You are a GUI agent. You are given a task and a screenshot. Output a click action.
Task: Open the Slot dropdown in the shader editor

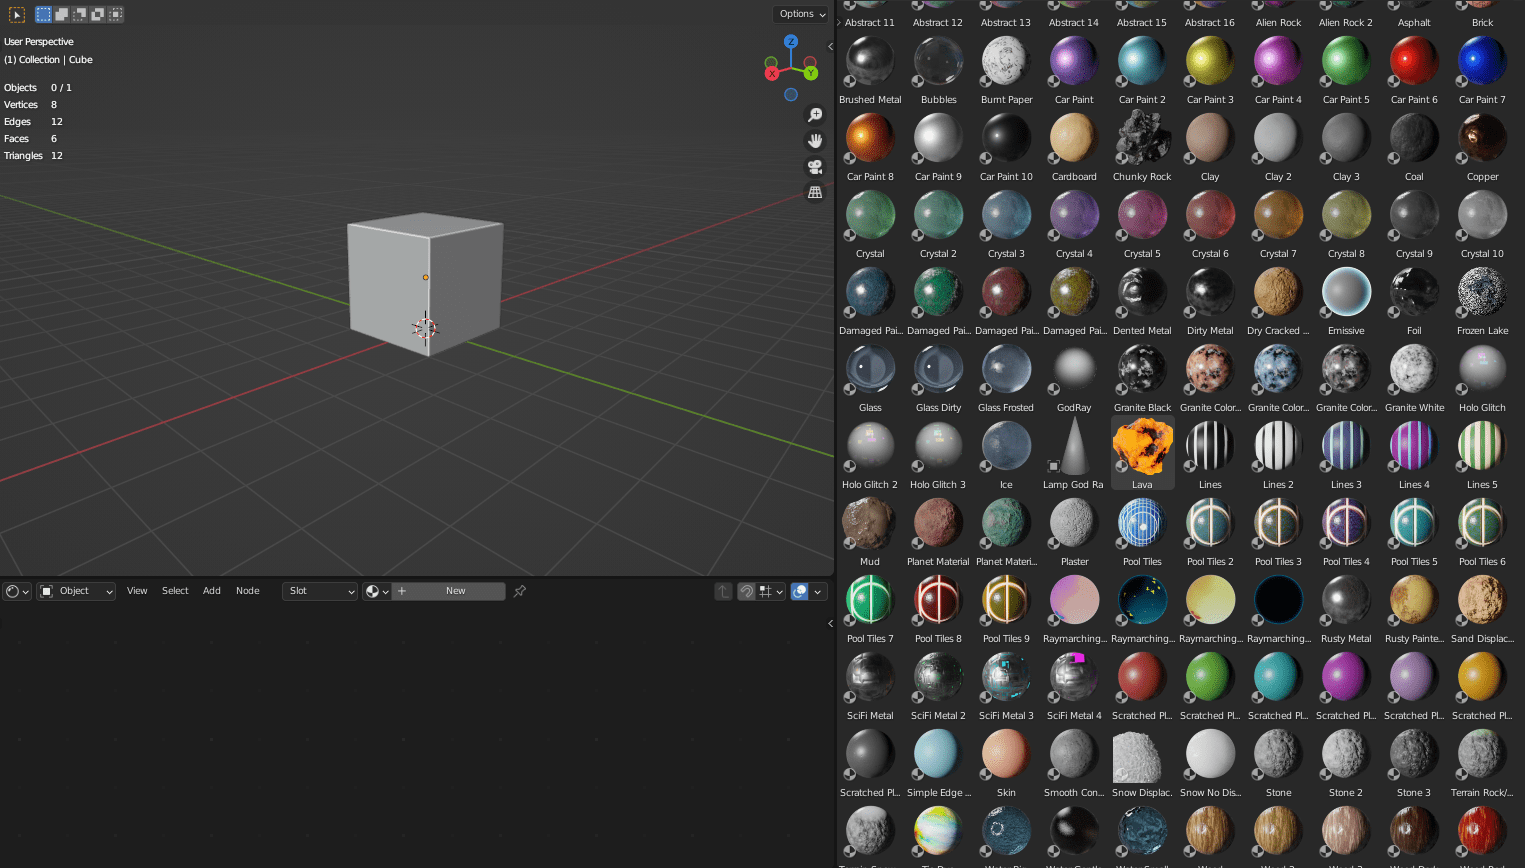pos(319,591)
